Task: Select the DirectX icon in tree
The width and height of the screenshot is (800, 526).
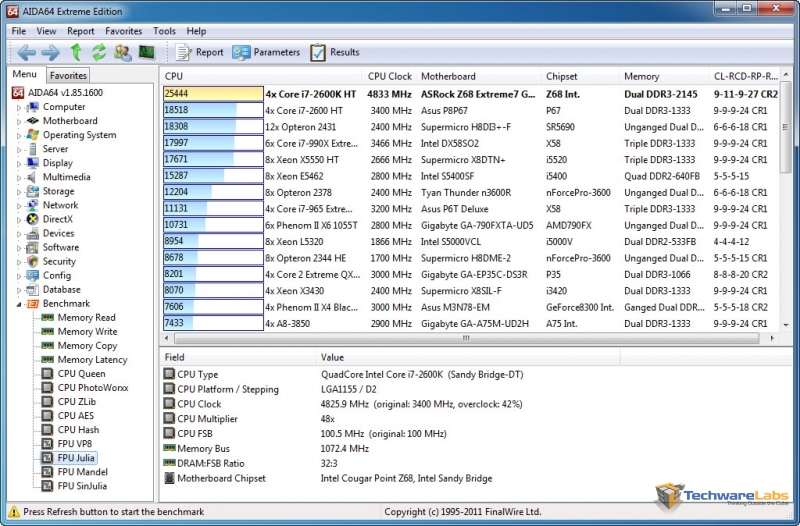Action: point(33,219)
